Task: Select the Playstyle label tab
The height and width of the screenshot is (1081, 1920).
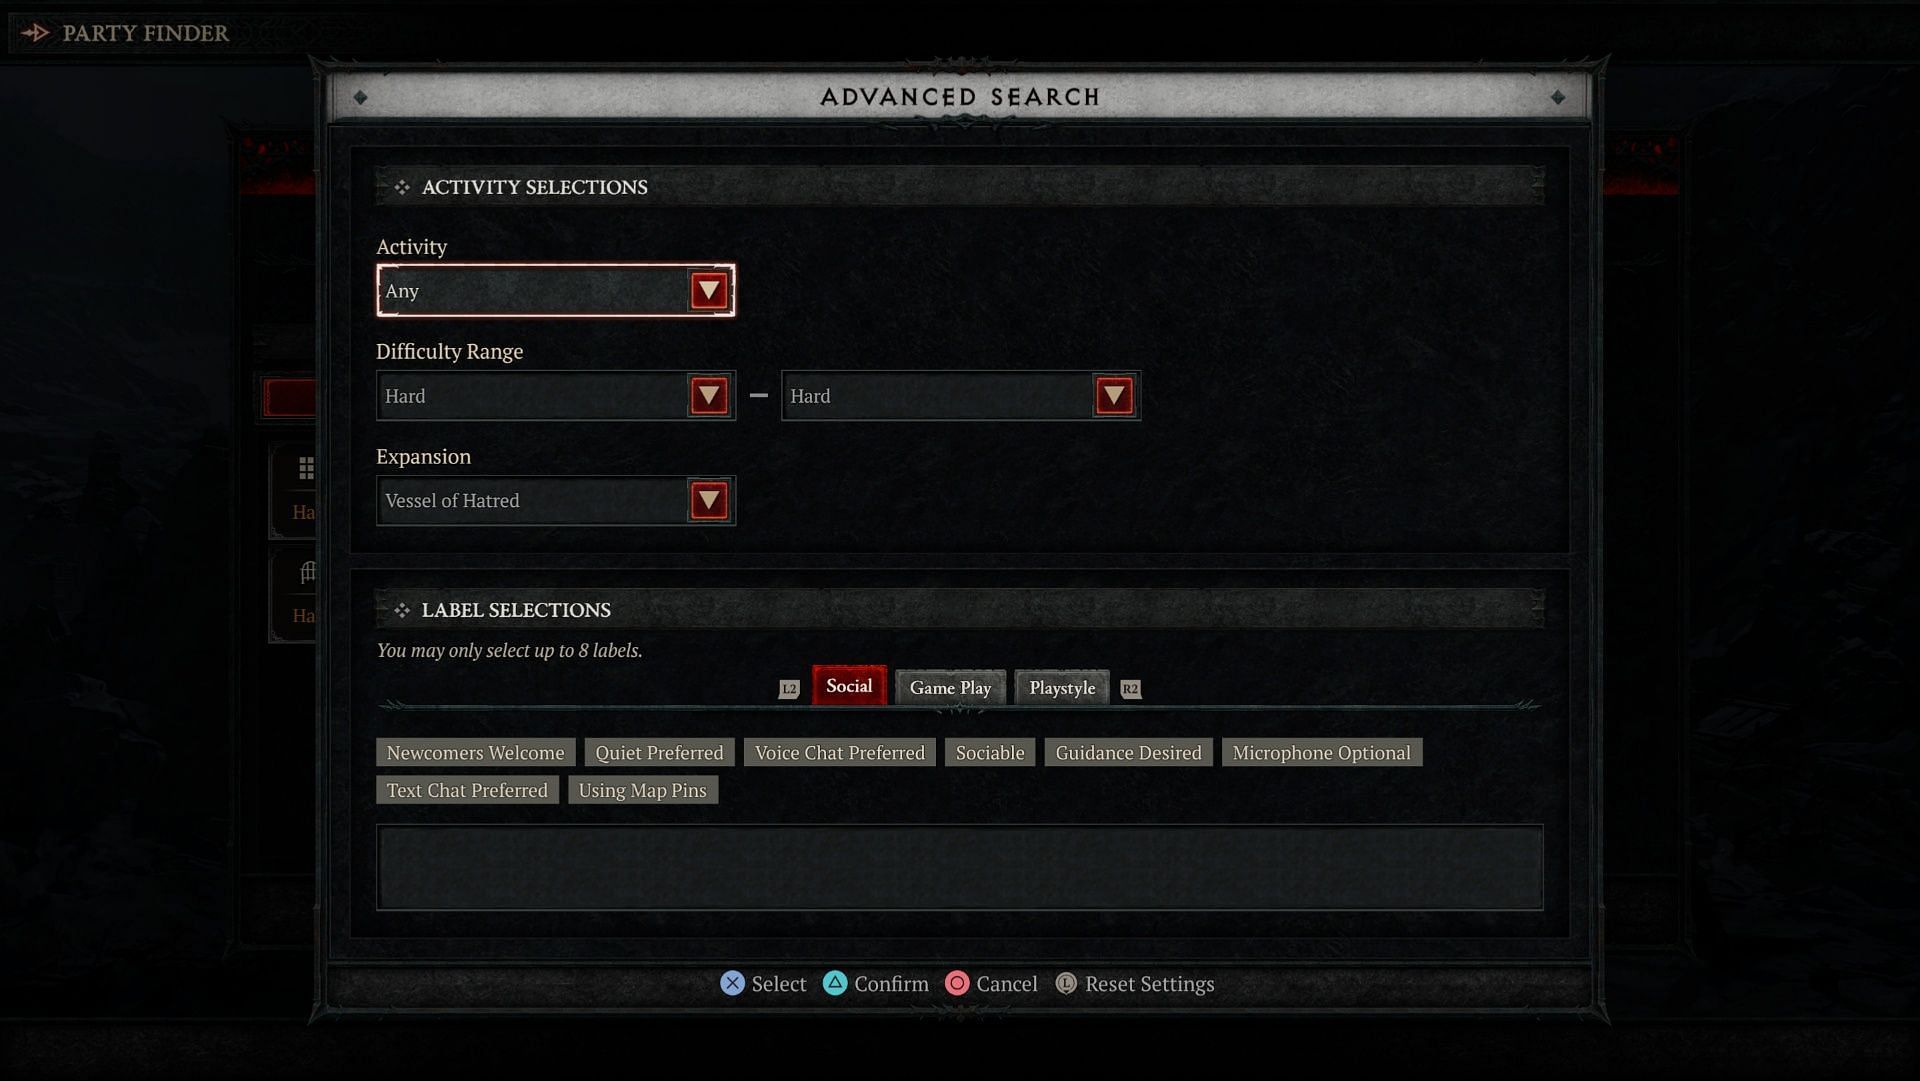Action: pyautogui.click(x=1062, y=687)
